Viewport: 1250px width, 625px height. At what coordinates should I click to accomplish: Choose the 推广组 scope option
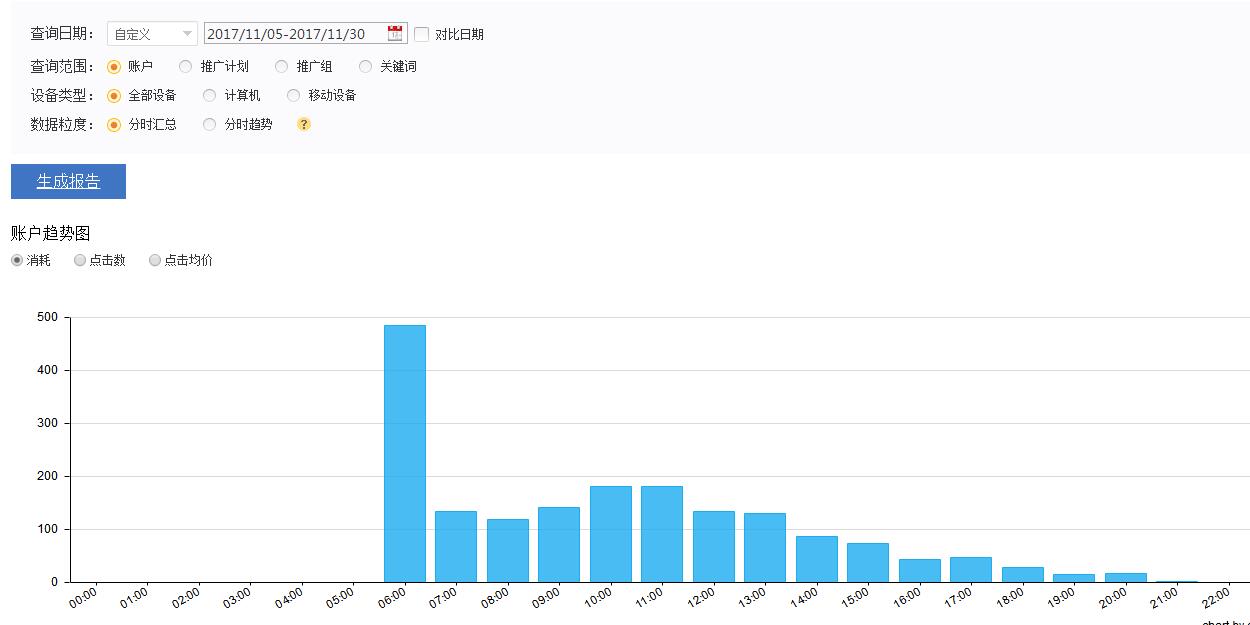[282, 67]
